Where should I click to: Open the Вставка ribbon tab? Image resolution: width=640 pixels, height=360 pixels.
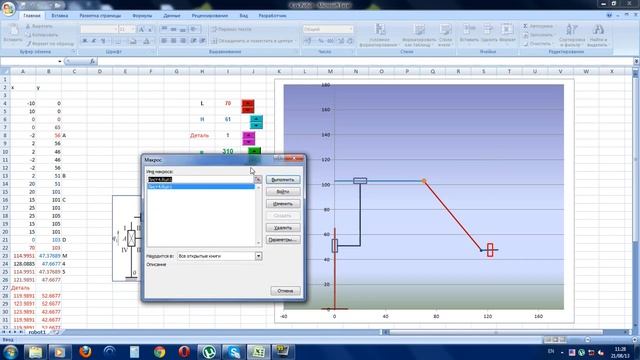(x=60, y=16)
